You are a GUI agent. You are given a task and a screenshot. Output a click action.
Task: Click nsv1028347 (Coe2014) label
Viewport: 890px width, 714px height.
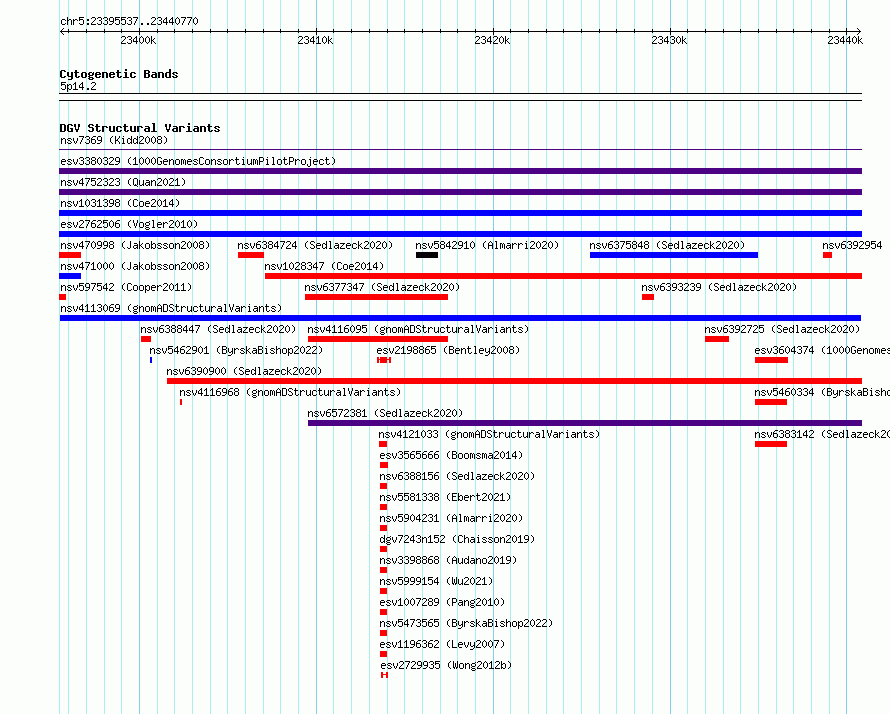[x=324, y=266]
